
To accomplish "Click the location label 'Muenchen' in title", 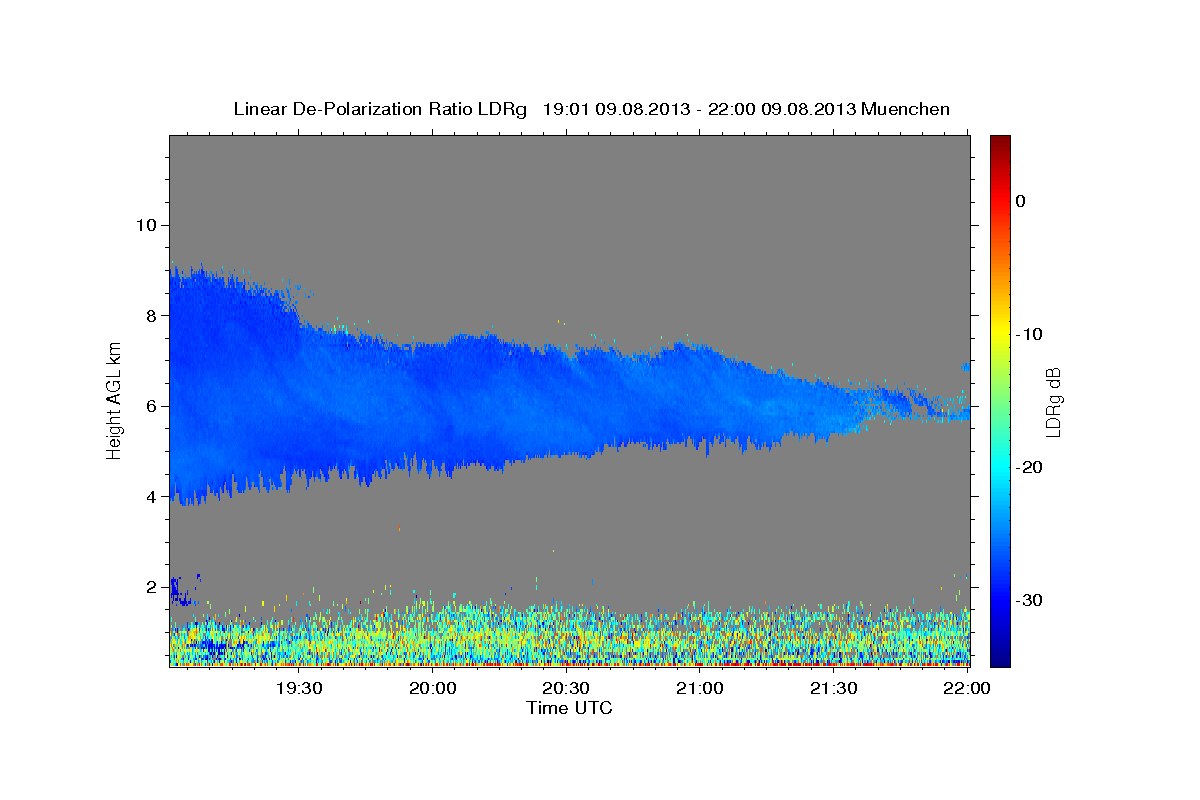I will coord(906,108).
